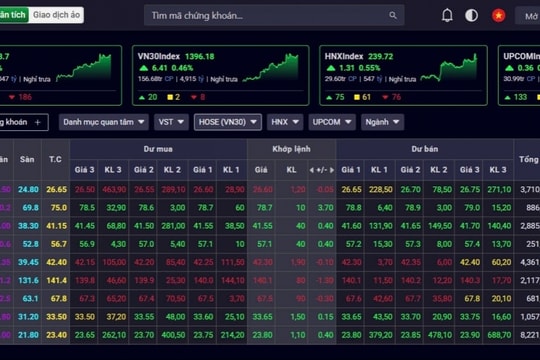Click the HNX decliners count 76
This screenshot has height=360, width=540.
[396, 97]
